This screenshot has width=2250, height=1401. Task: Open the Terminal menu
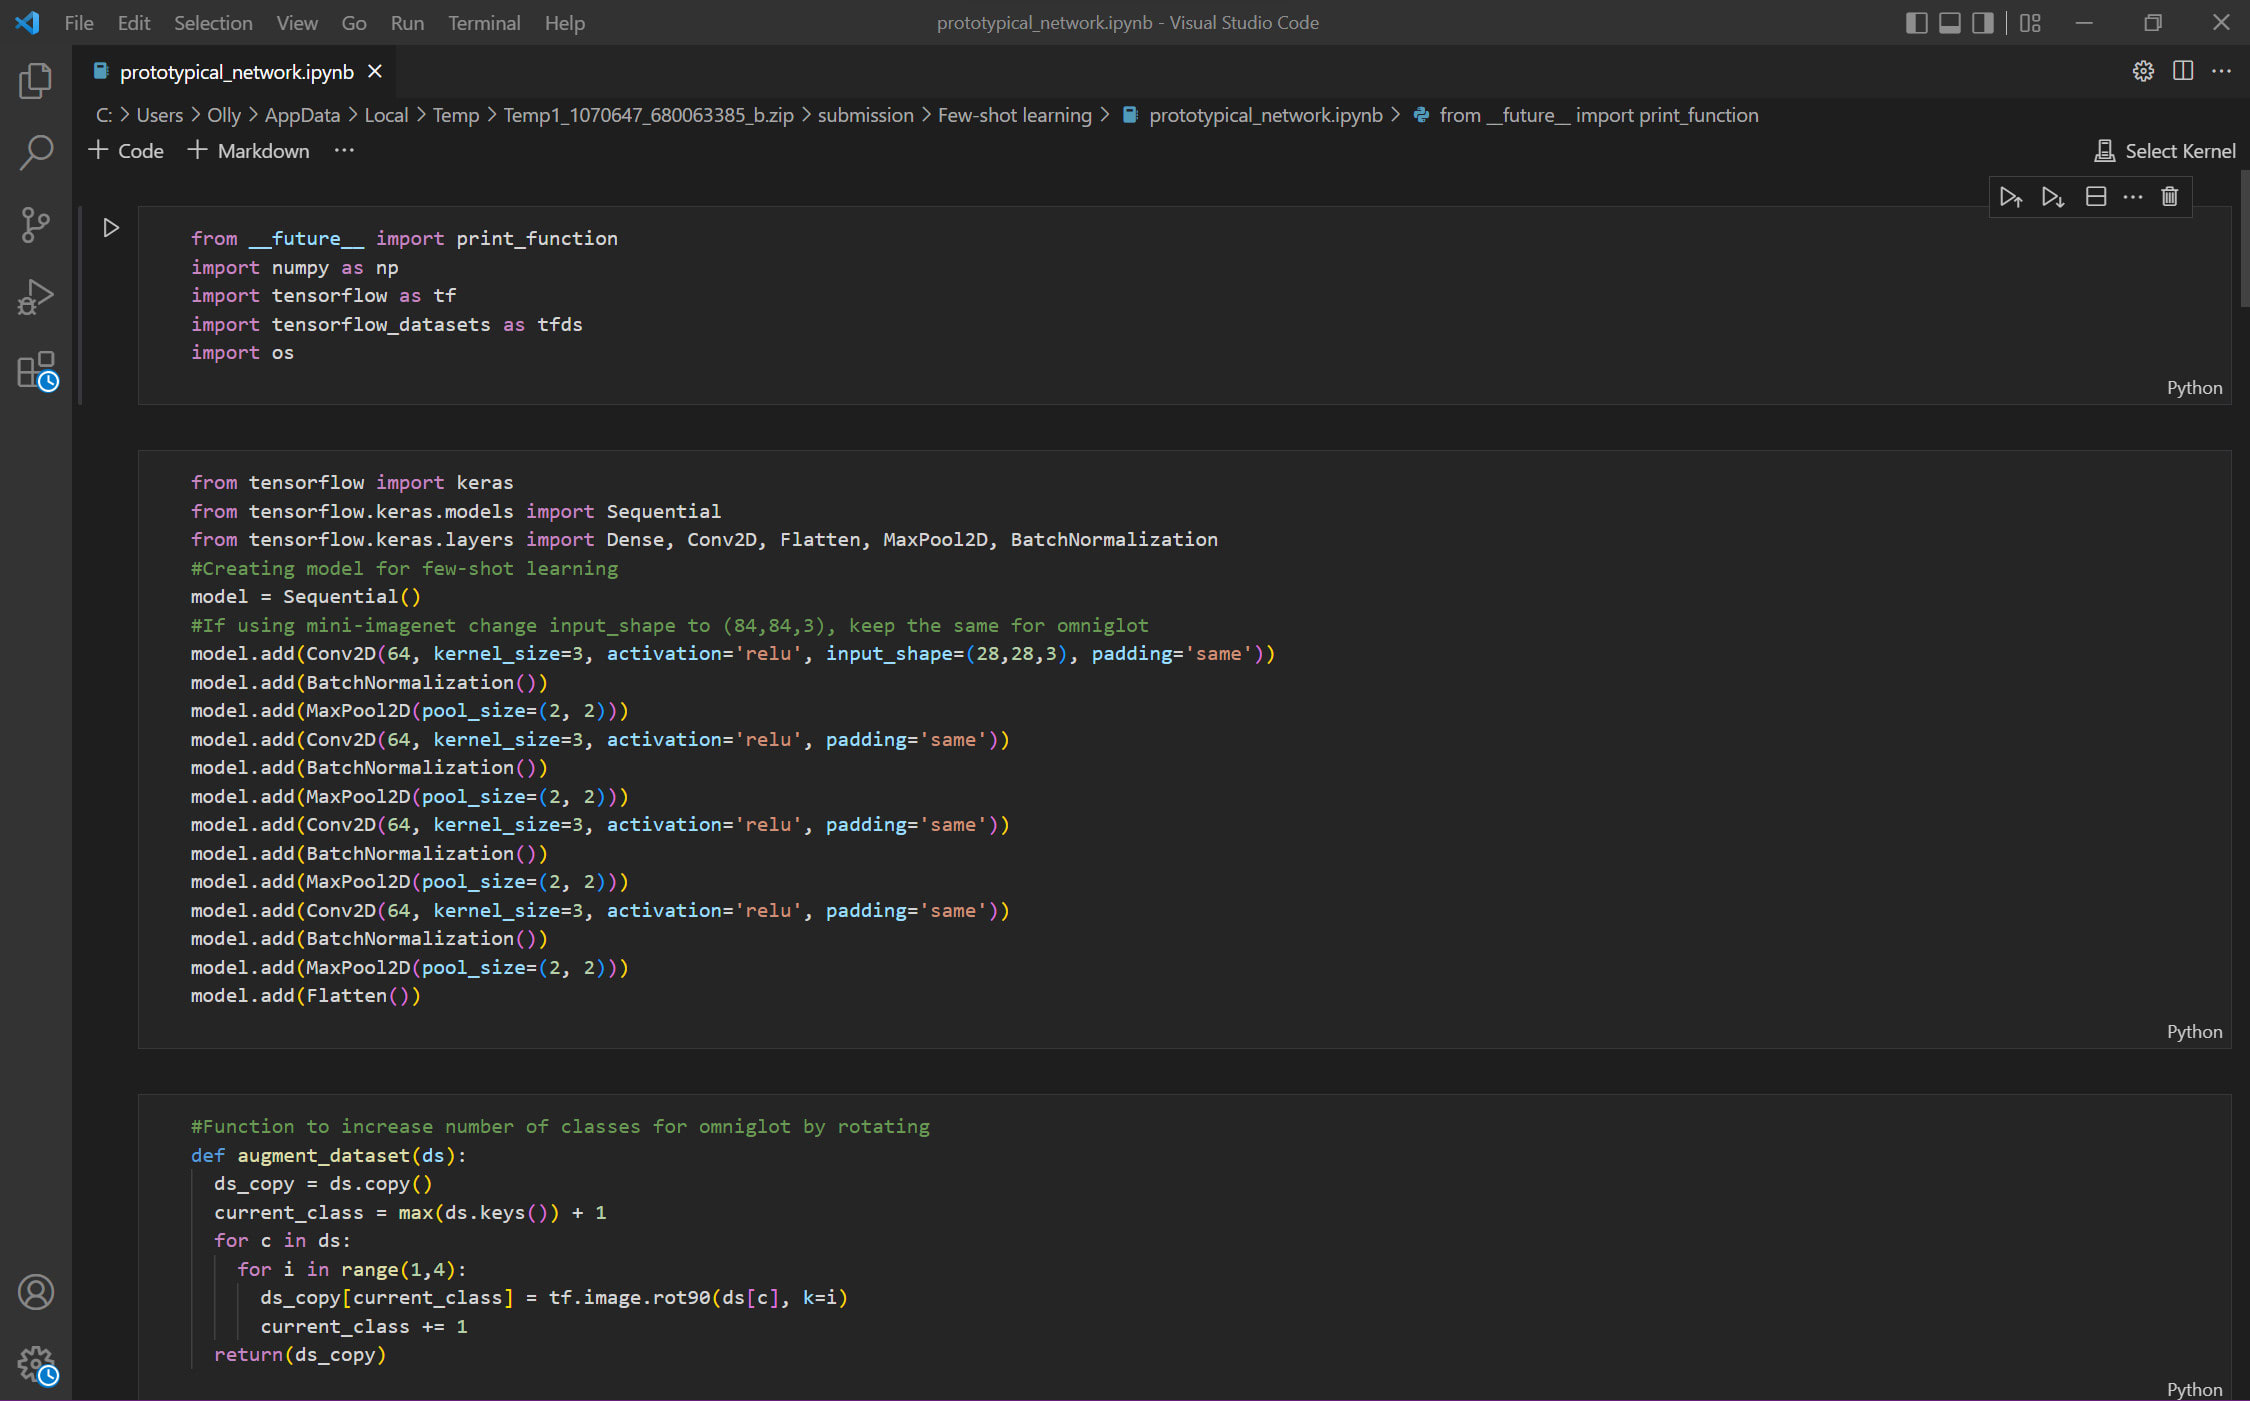483,23
